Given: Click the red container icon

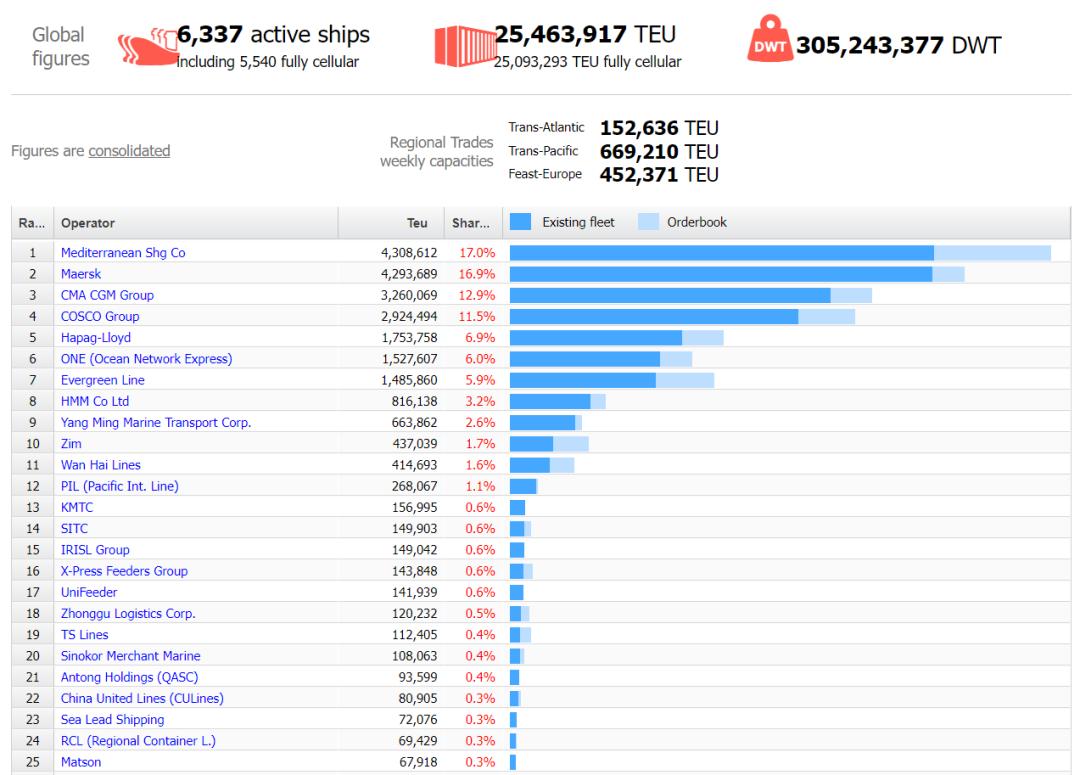Looking at the screenshot, I should [463, 47].
